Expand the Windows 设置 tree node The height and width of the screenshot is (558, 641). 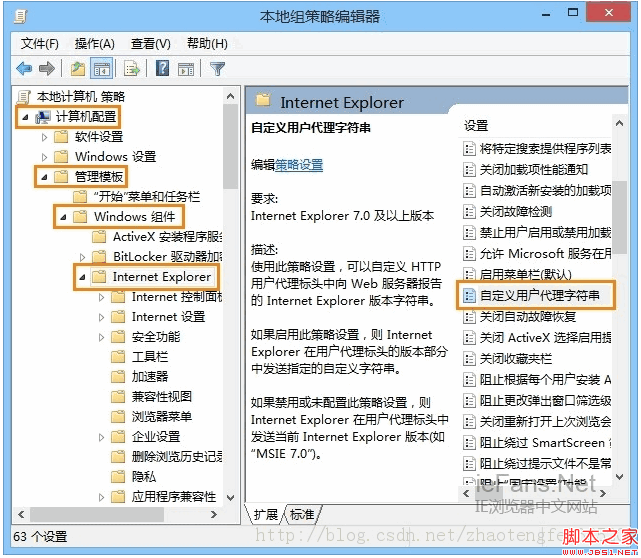pyautogui.click(x=44, y=157)
